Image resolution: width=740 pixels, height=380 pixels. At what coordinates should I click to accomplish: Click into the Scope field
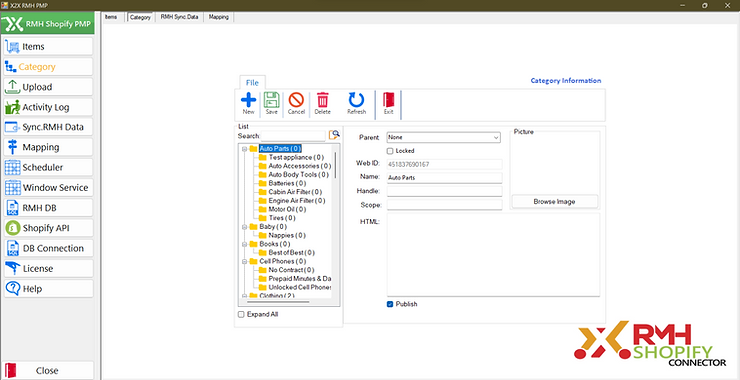coord(445,205)
